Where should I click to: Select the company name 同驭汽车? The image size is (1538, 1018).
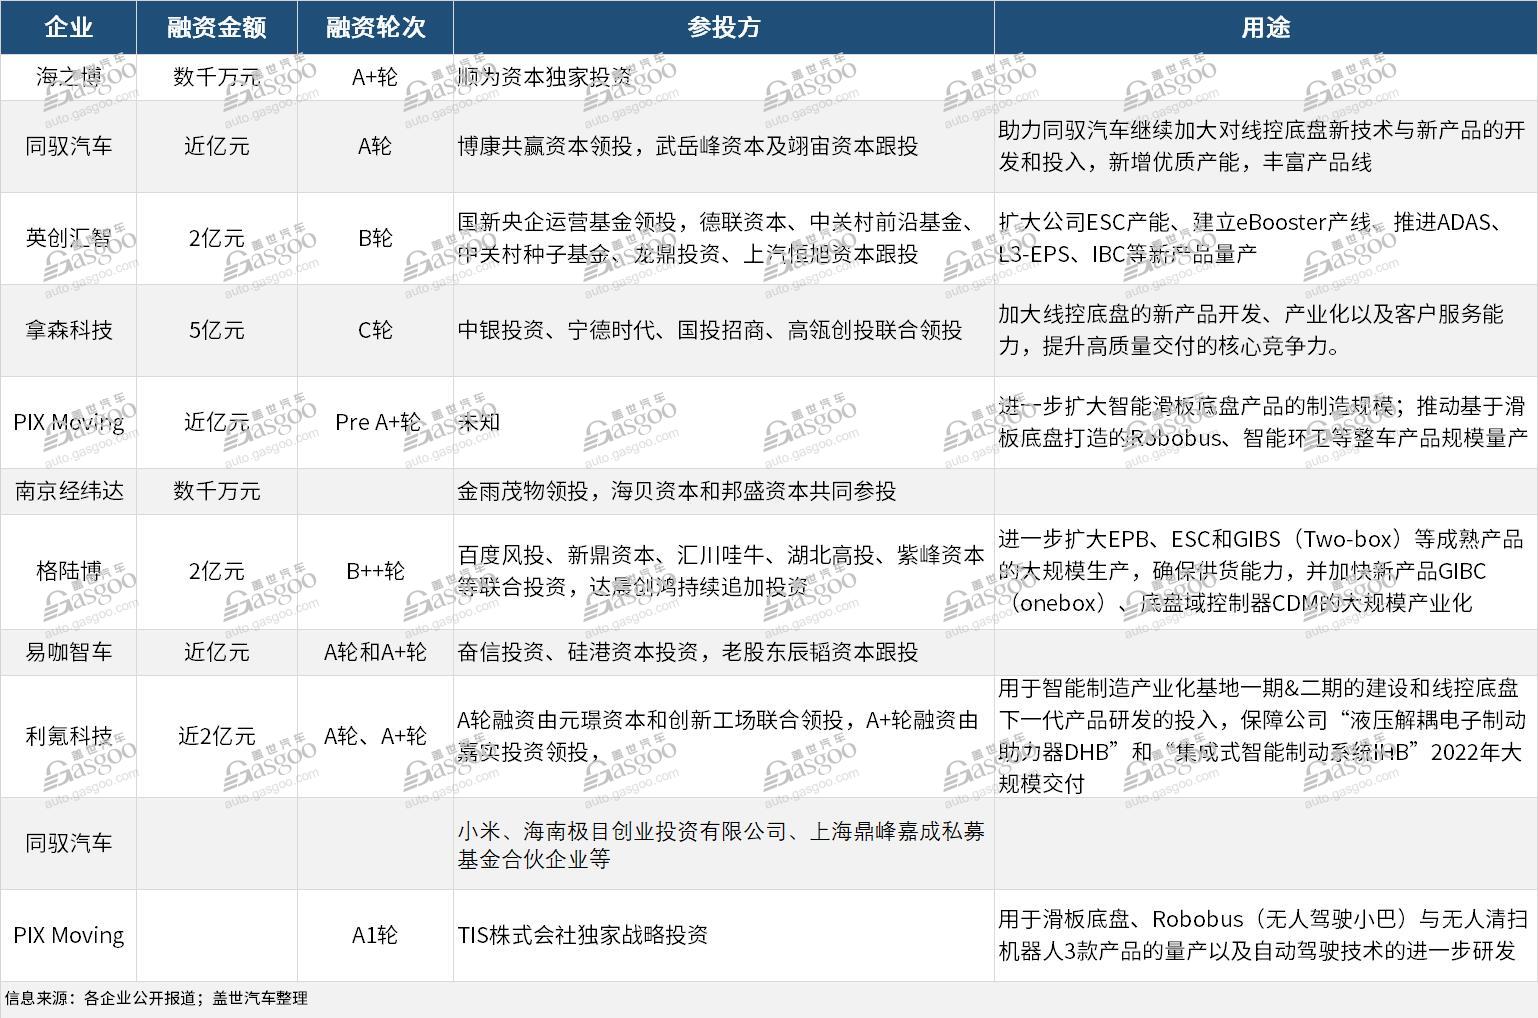coord(68,147)
